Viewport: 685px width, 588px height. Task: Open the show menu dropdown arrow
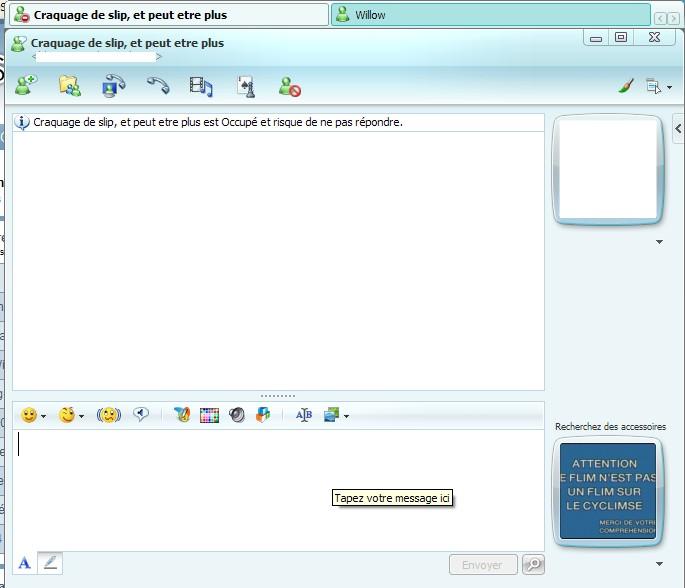(669, 87)
